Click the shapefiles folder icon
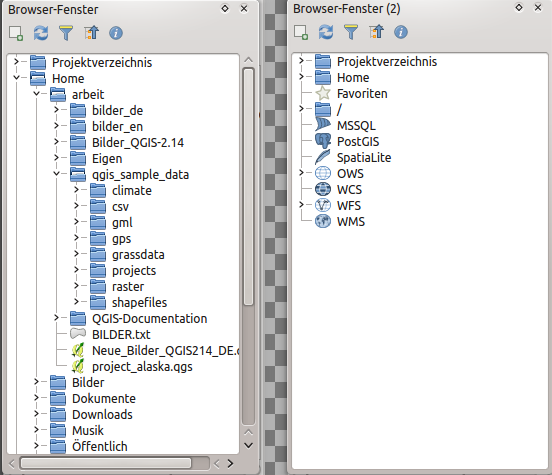The height and width of the screenshot is (475, 552). pos(98,302)
